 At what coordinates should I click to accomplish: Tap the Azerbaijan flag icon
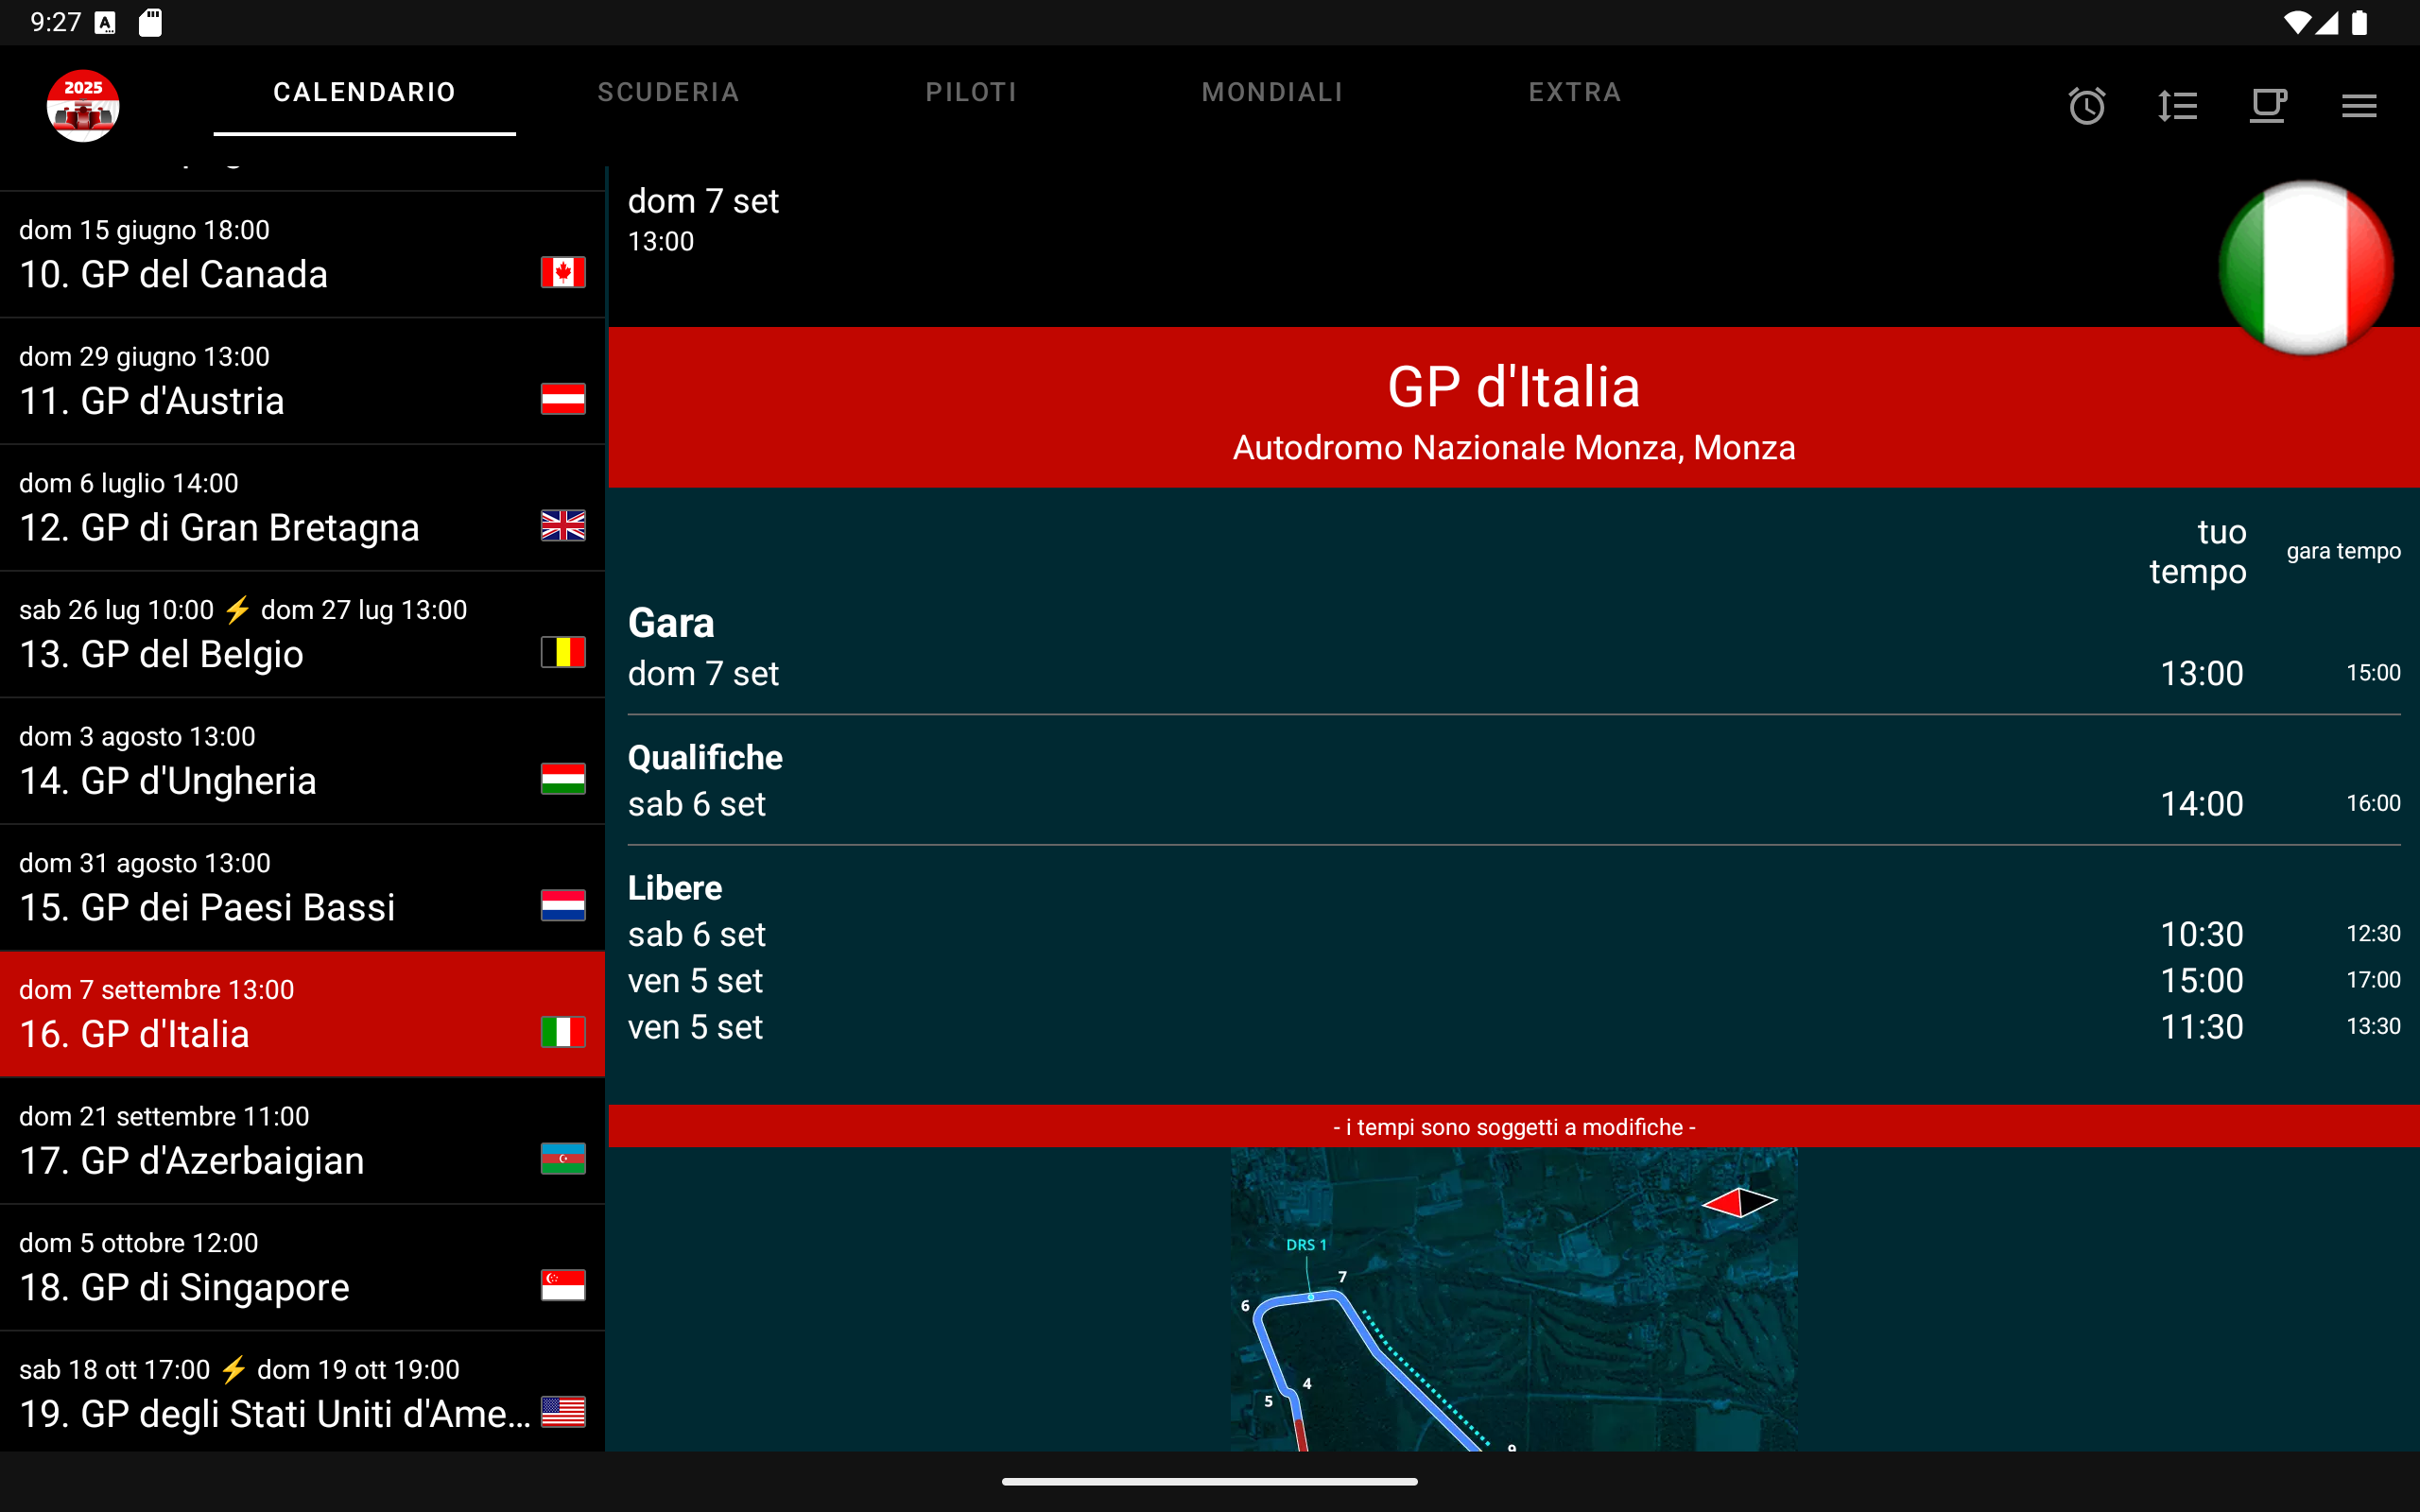563,1159
